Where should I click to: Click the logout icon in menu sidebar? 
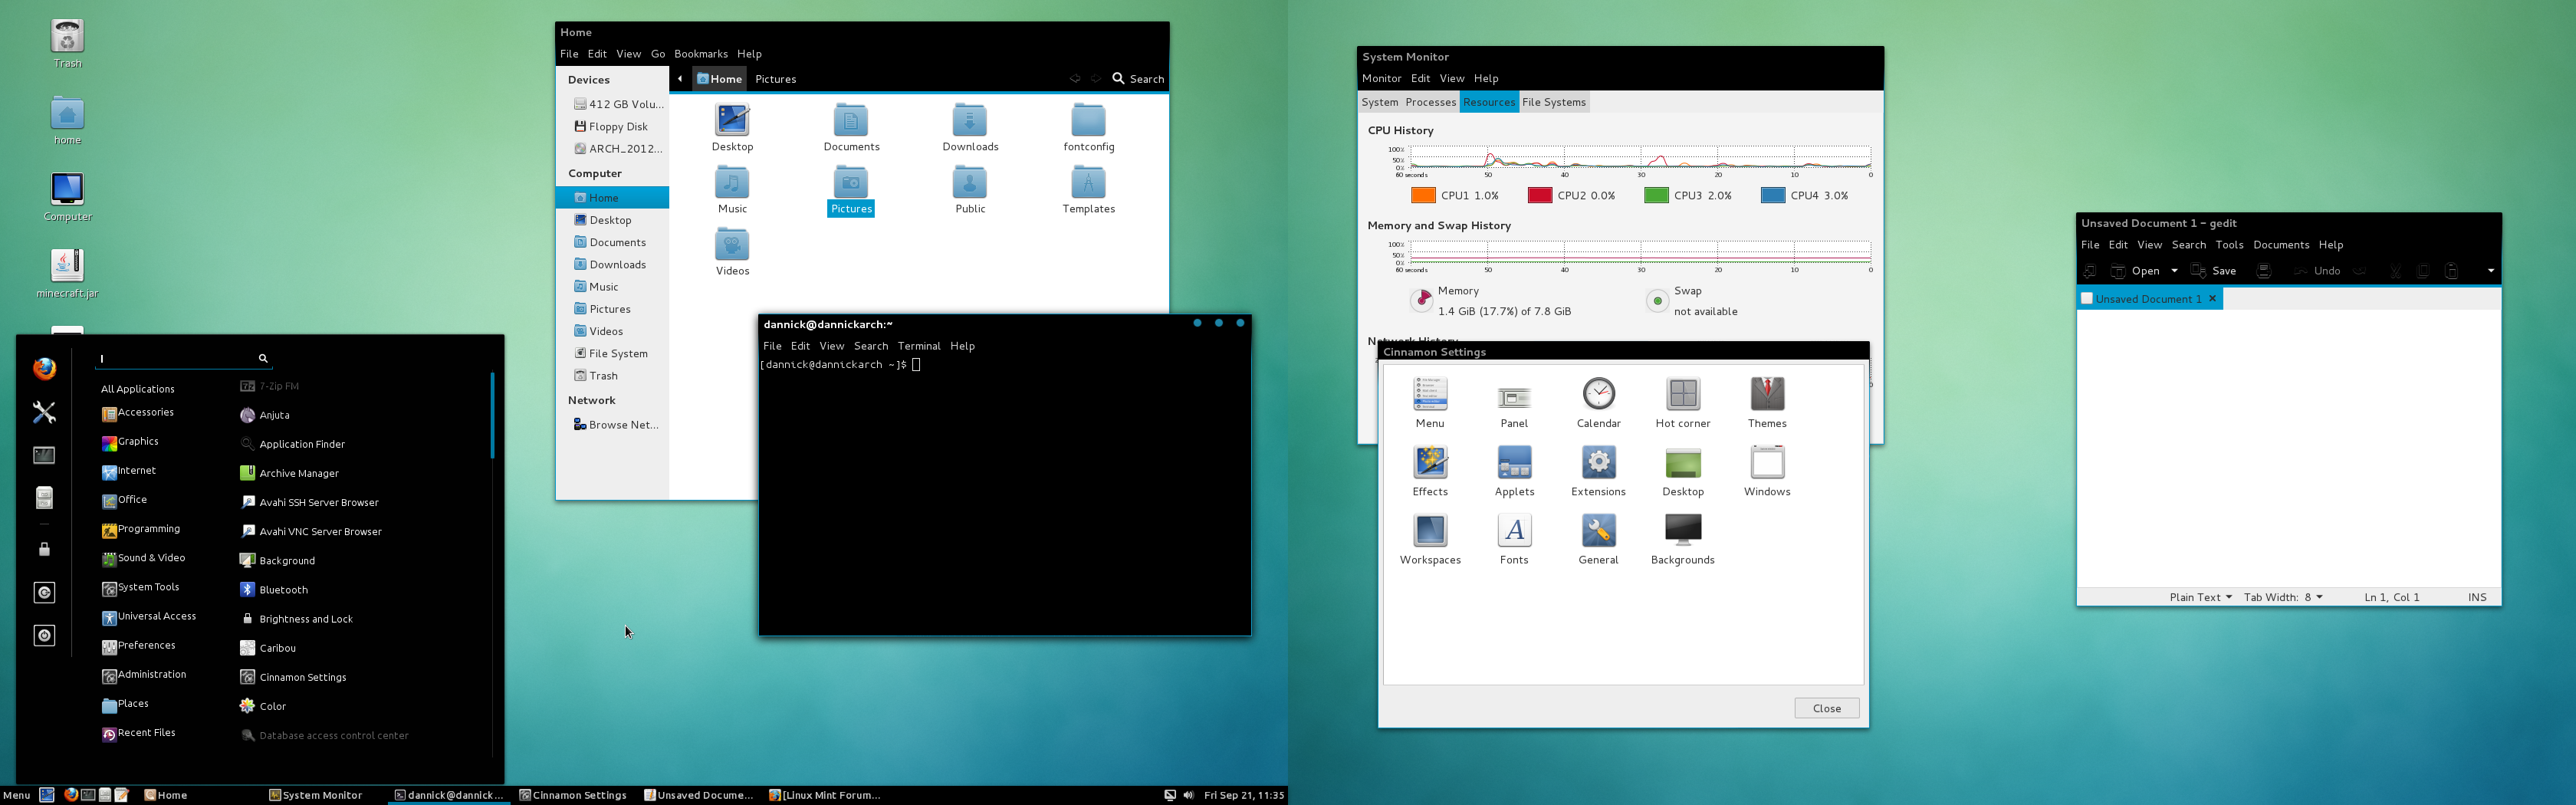click(44, 593)
